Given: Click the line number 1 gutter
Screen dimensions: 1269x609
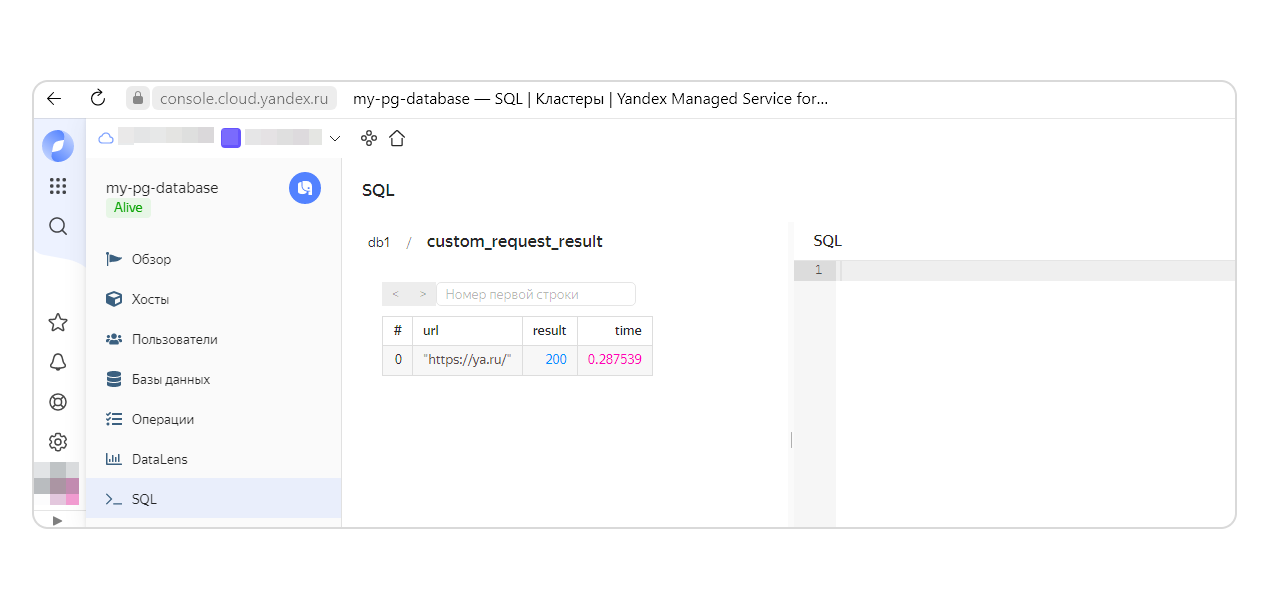Looking at the screenshot, I should 815,271.
